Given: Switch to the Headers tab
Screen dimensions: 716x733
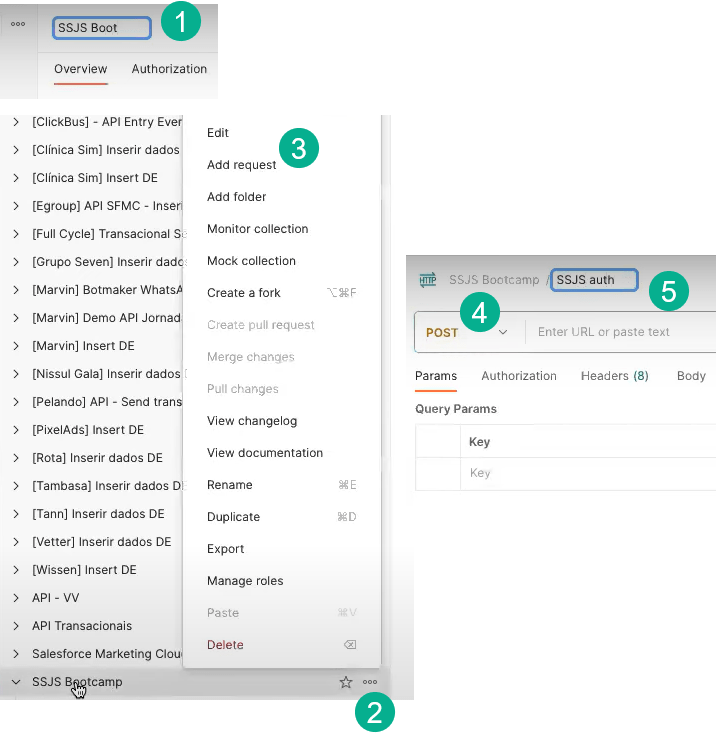Looking at the screenshot, I should [x=614, y=376].
